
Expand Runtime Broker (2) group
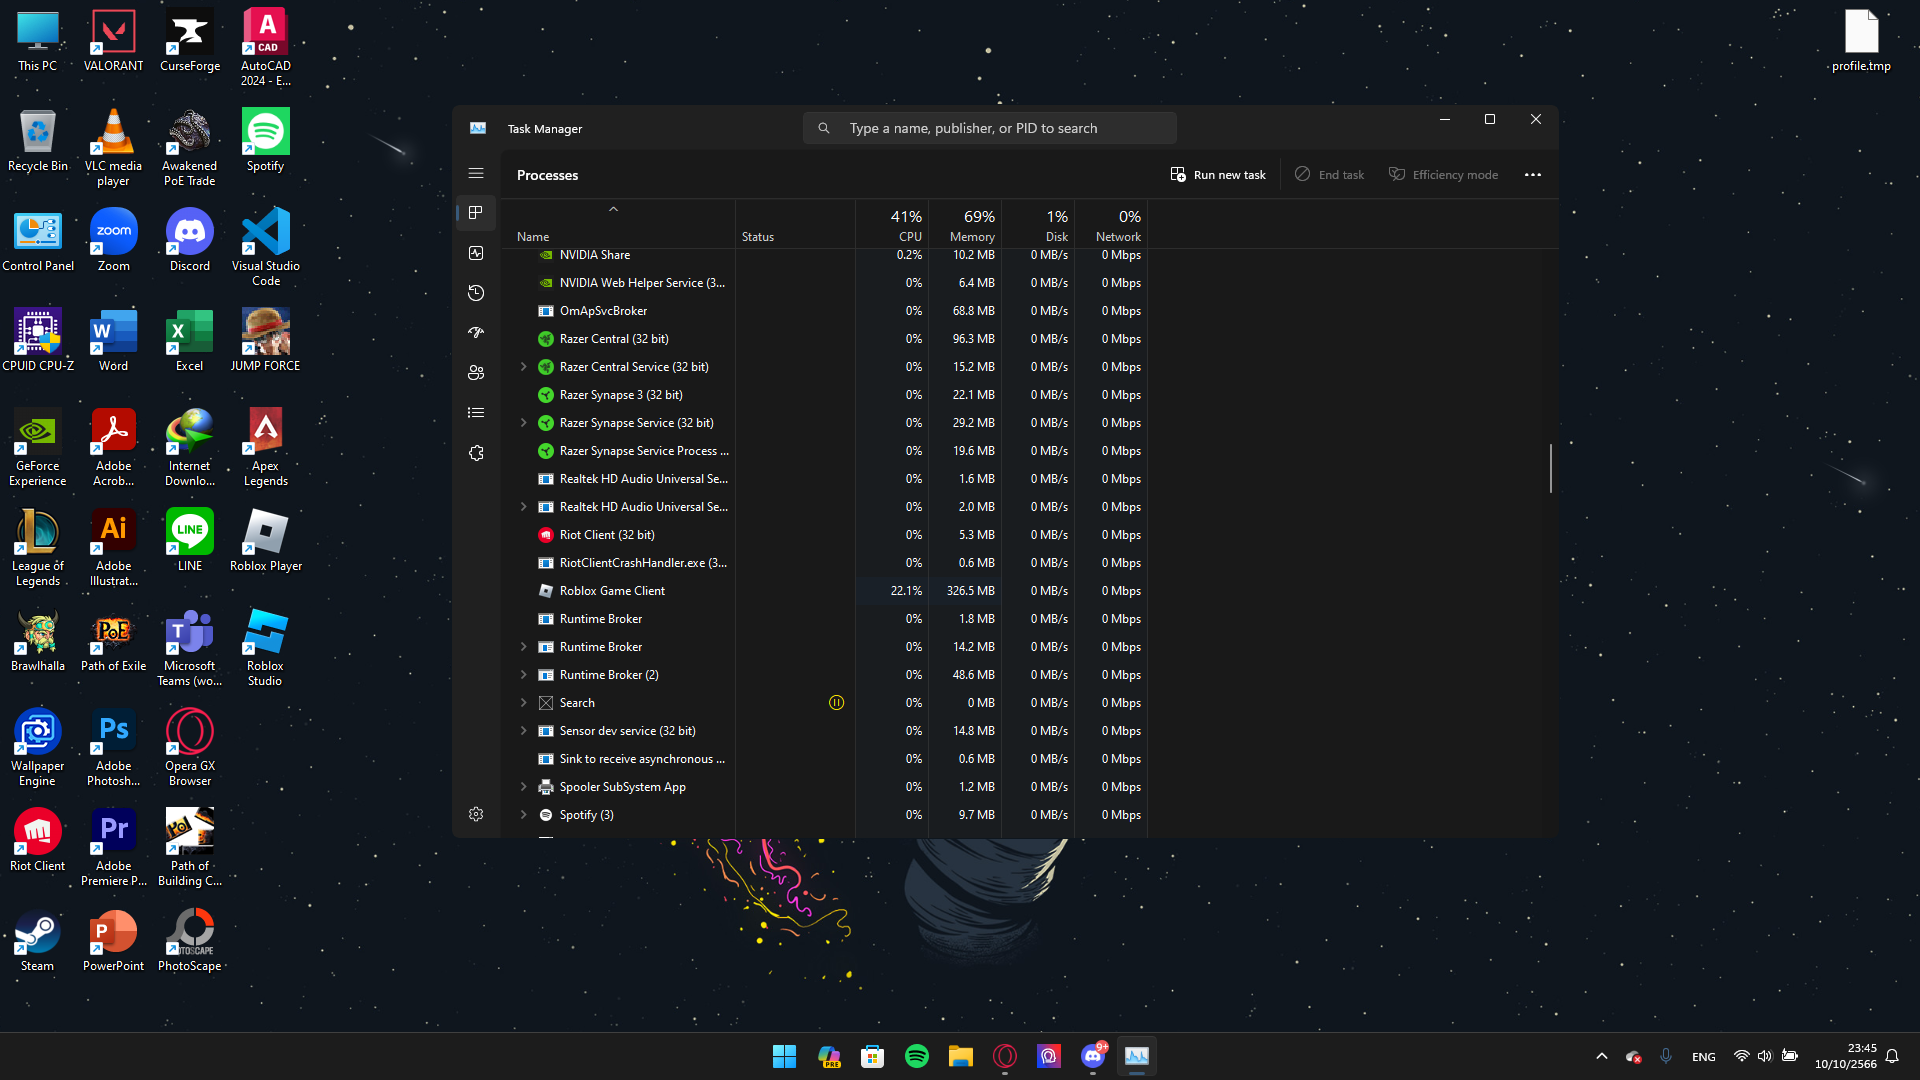(x=523, y=675)
